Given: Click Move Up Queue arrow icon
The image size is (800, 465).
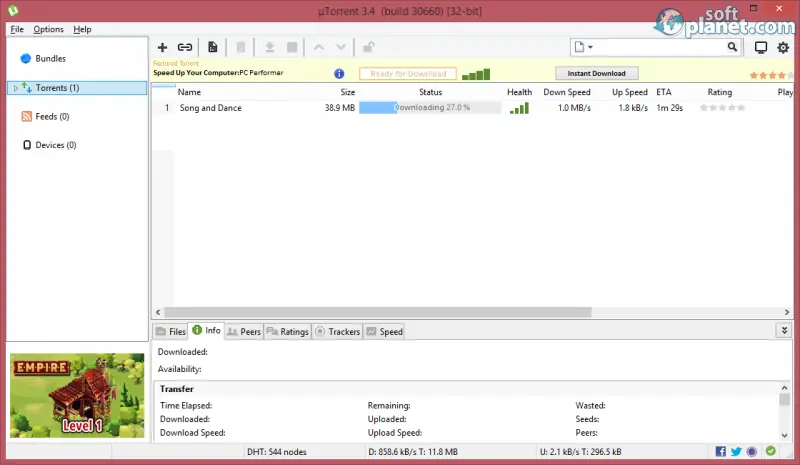Looking at the screenshot, I should tap(318, 47).
